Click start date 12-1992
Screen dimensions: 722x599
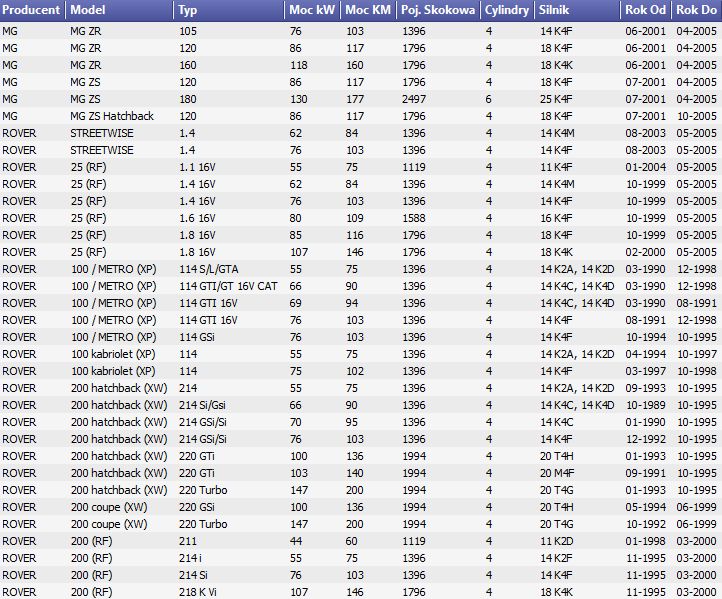pos(646,440)
